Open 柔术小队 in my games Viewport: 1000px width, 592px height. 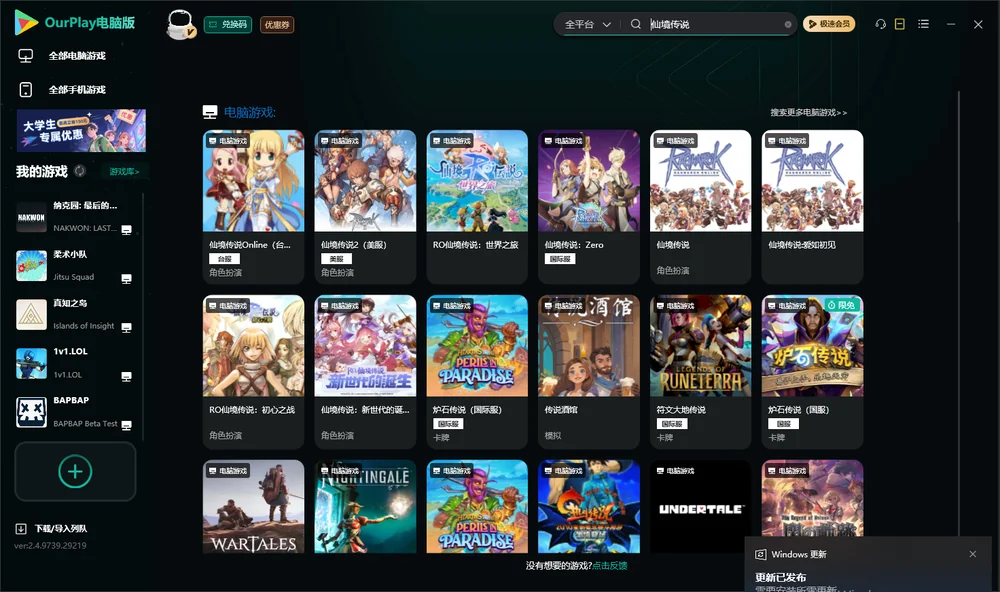(x=75, y=265)
